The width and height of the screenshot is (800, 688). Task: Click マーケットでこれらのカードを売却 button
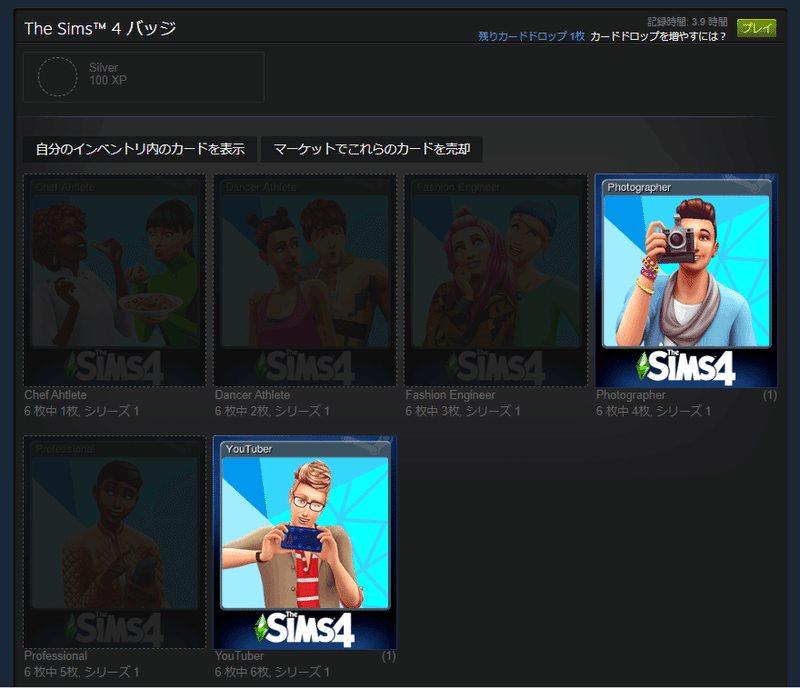tap(371, 149)
